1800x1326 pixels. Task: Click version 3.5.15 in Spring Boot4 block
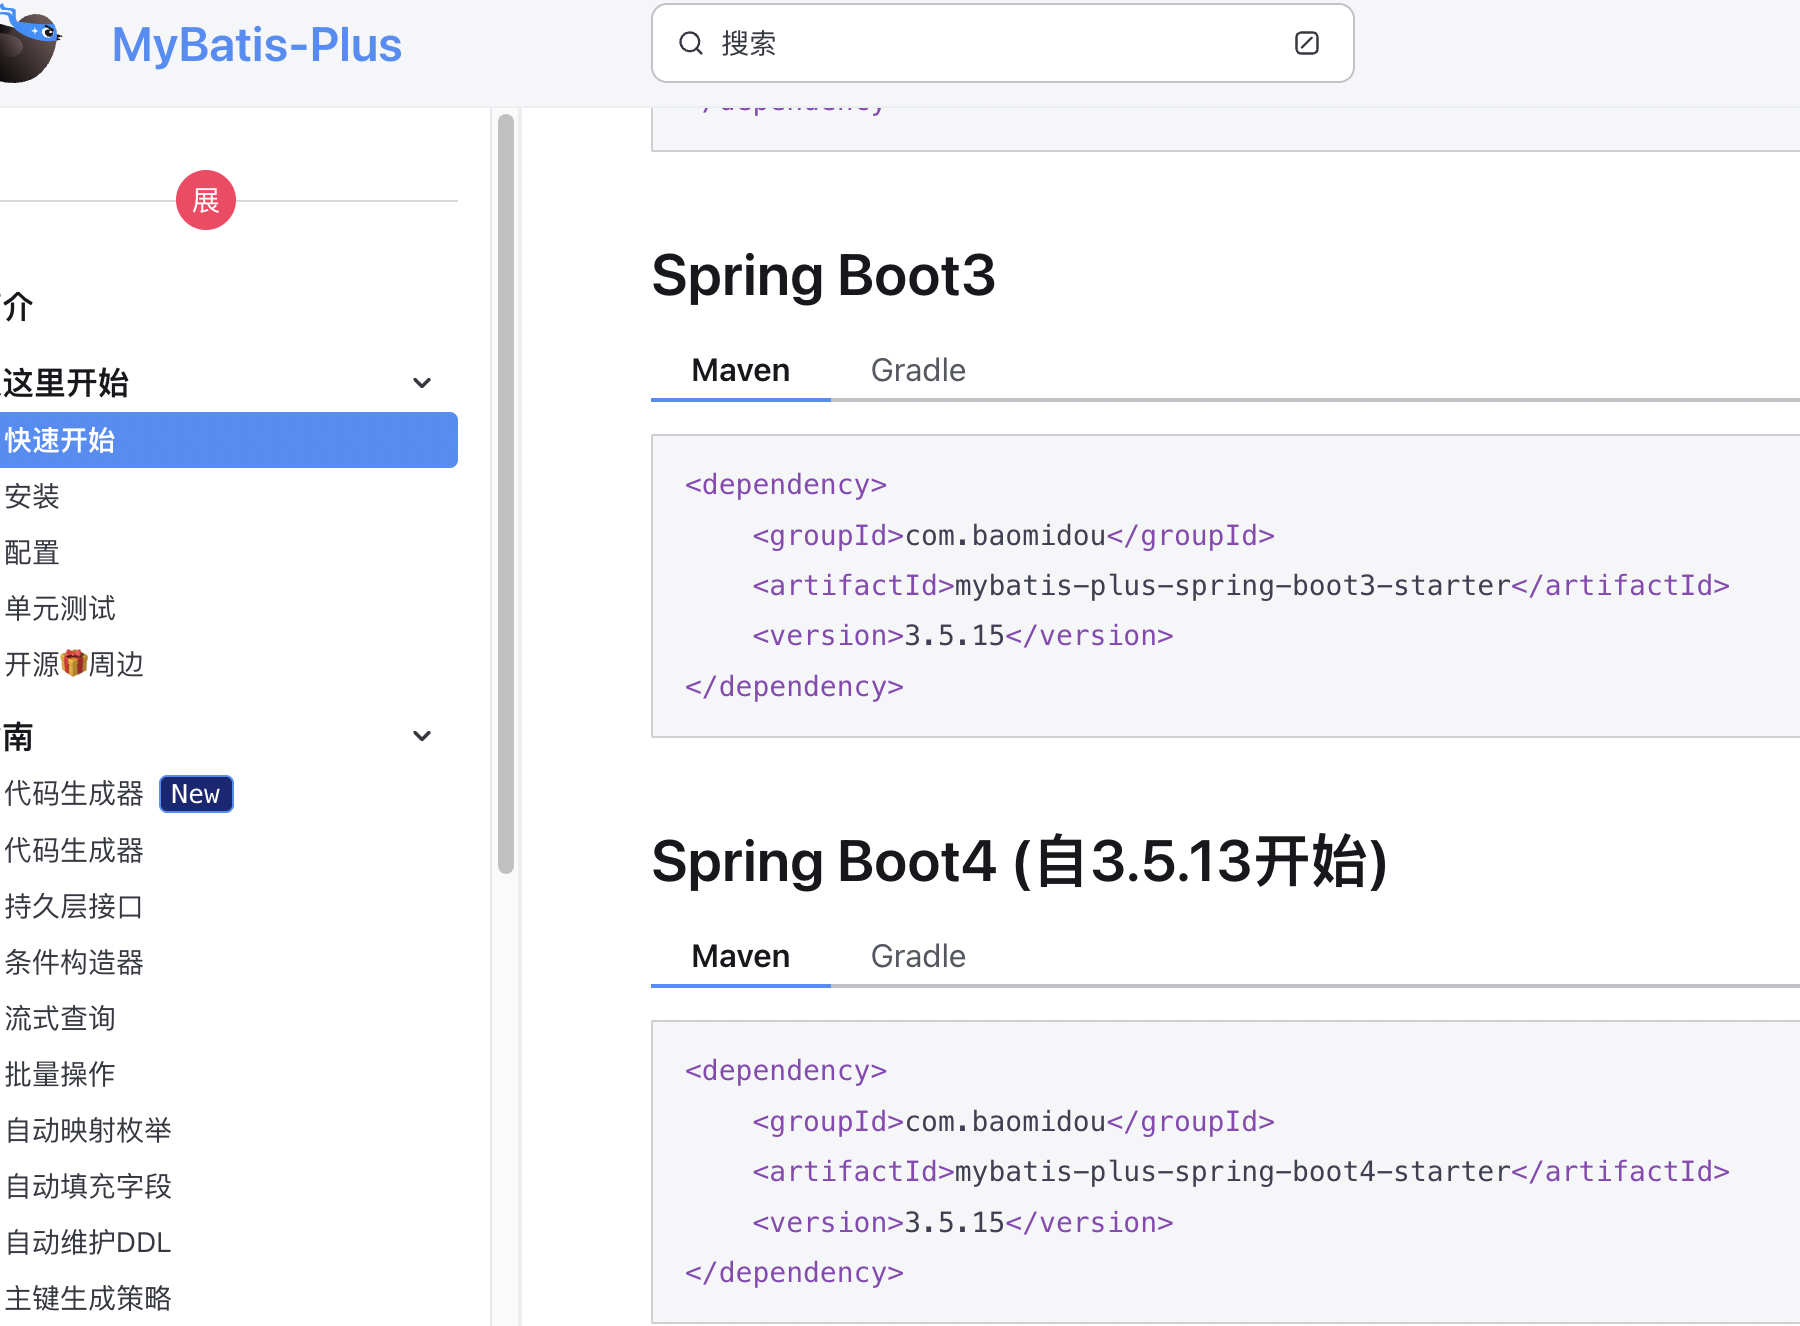[954, 1222]
